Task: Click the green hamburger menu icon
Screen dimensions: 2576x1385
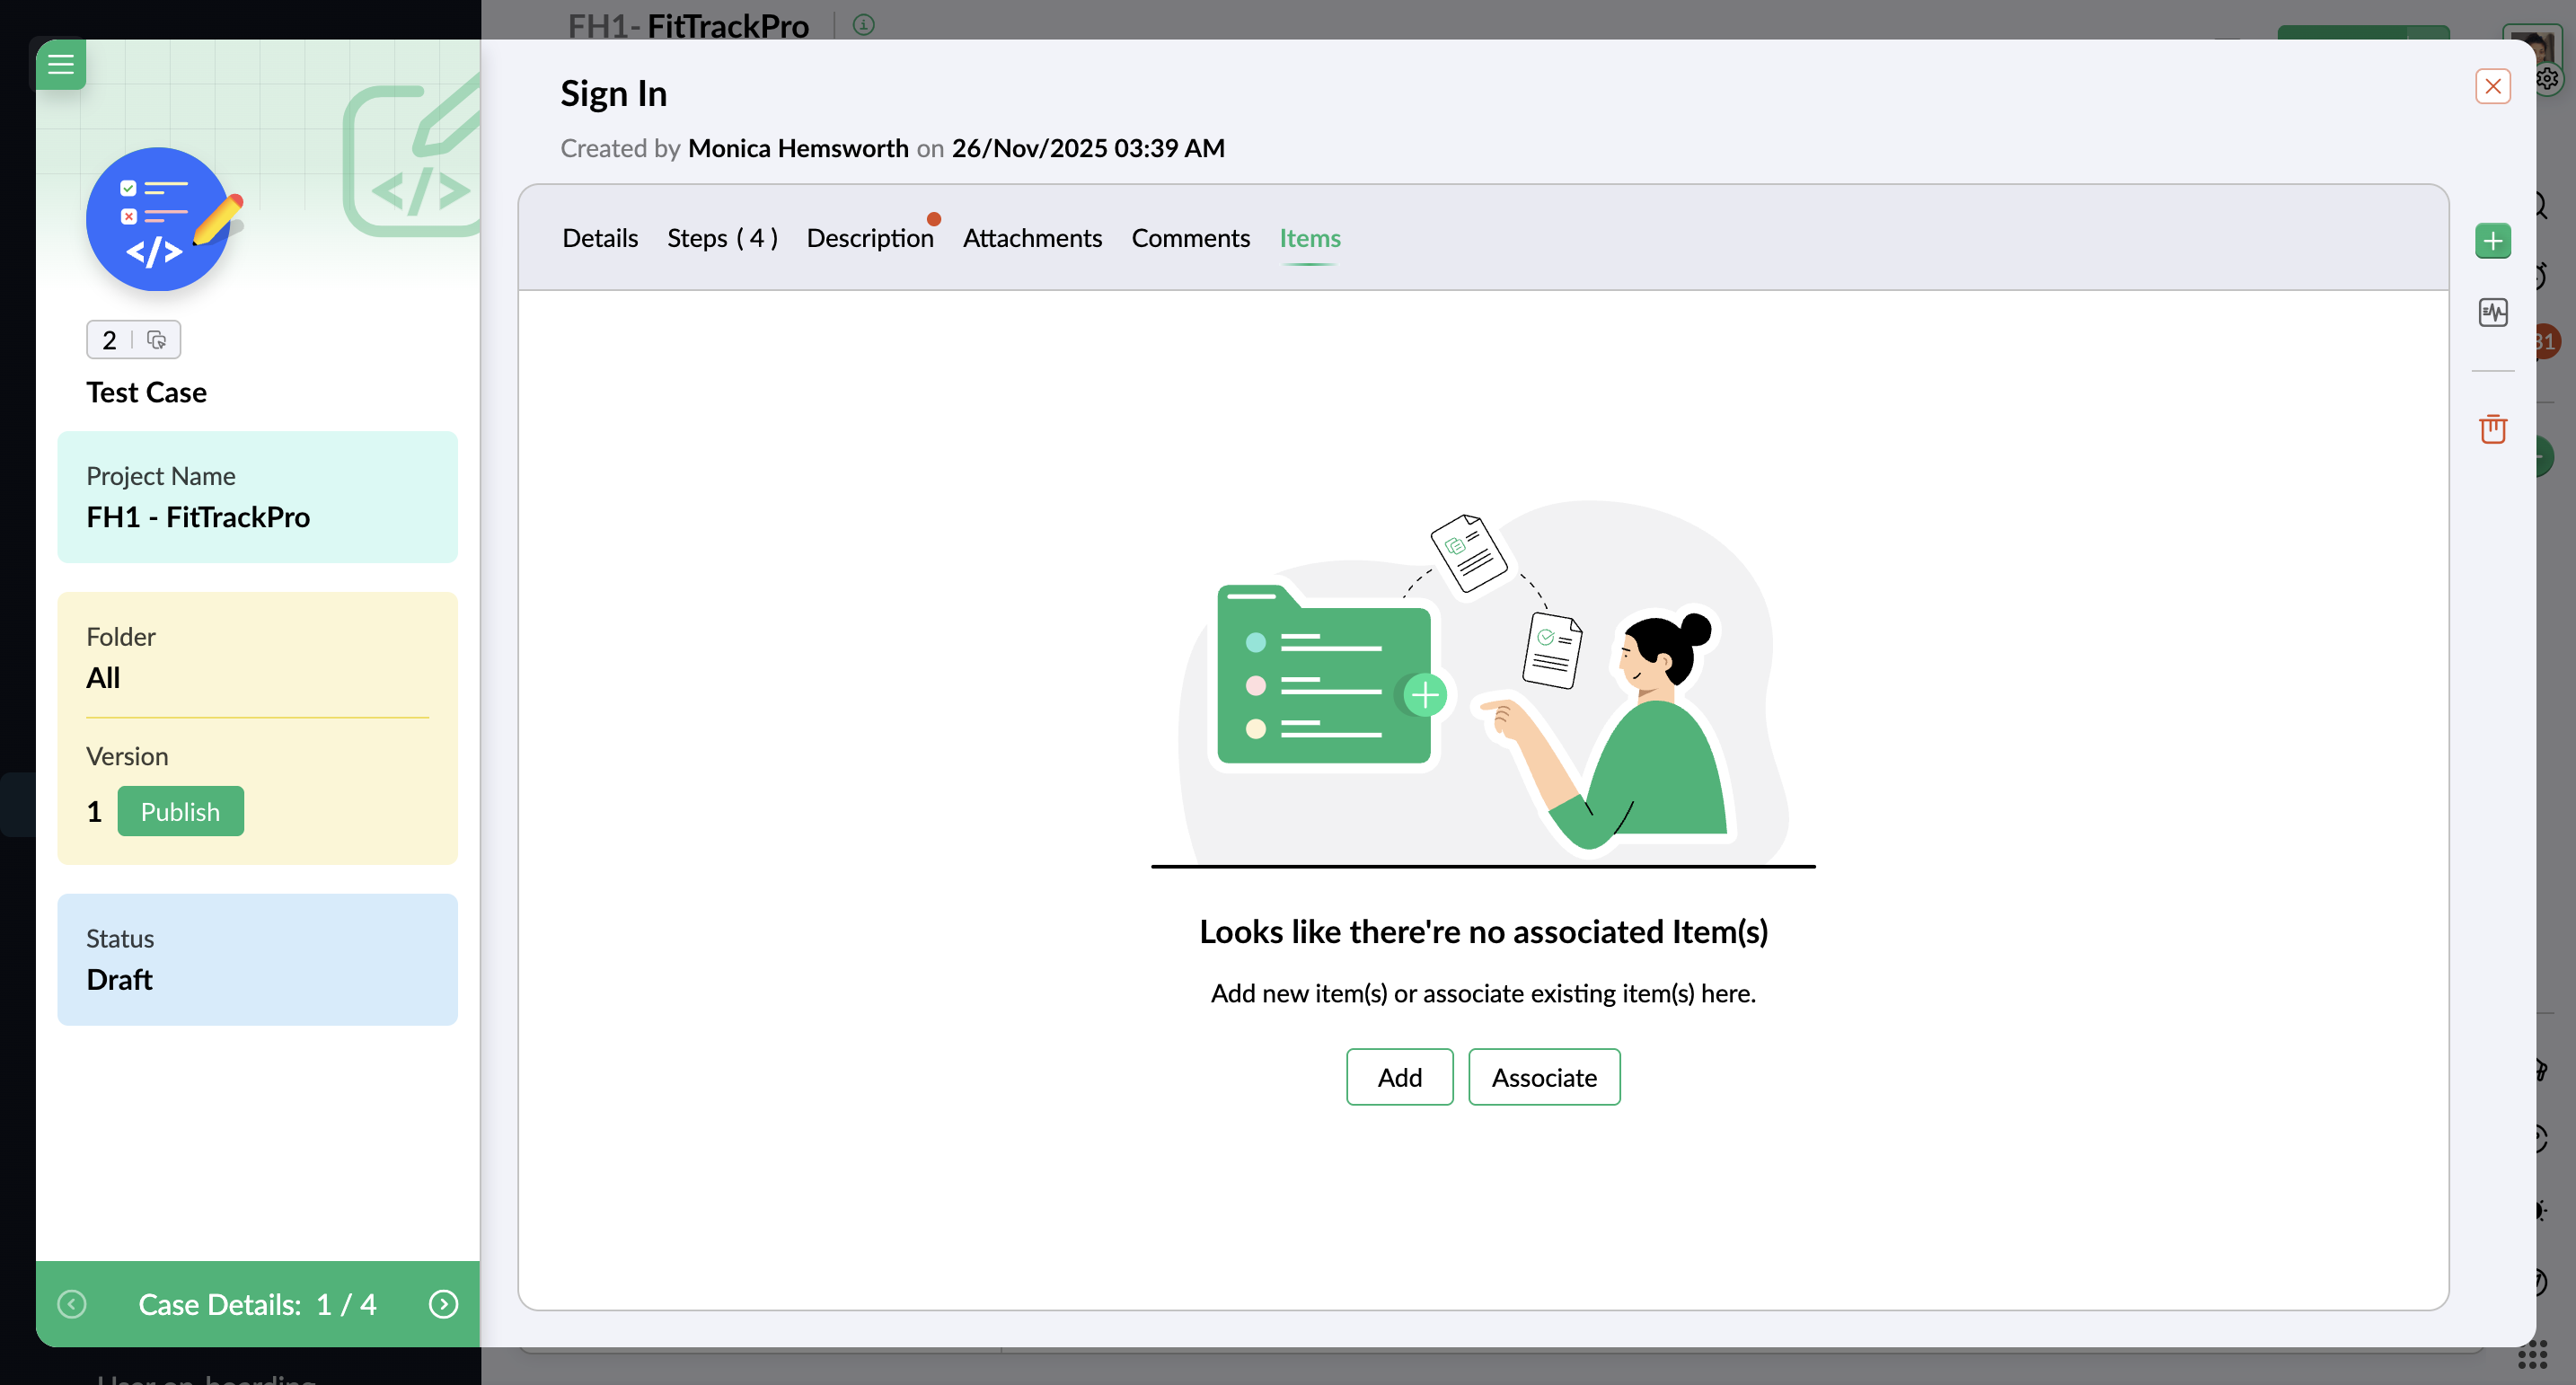Action: (61, 64)
